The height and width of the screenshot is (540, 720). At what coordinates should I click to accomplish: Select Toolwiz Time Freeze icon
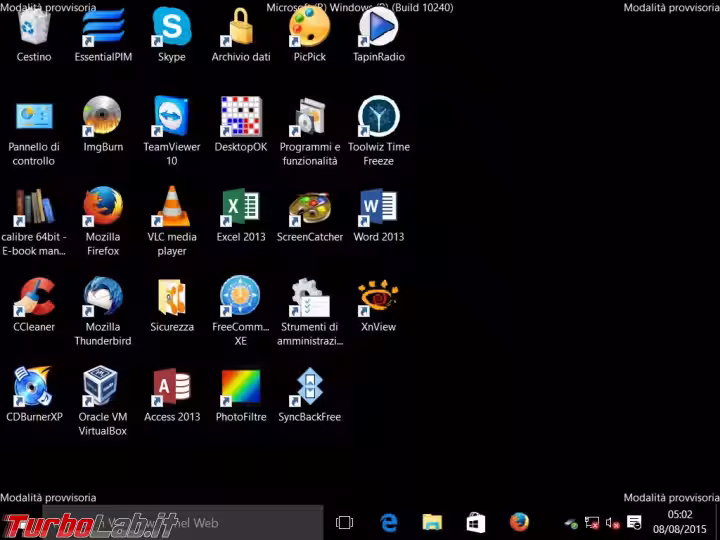[x=378, y=117]
